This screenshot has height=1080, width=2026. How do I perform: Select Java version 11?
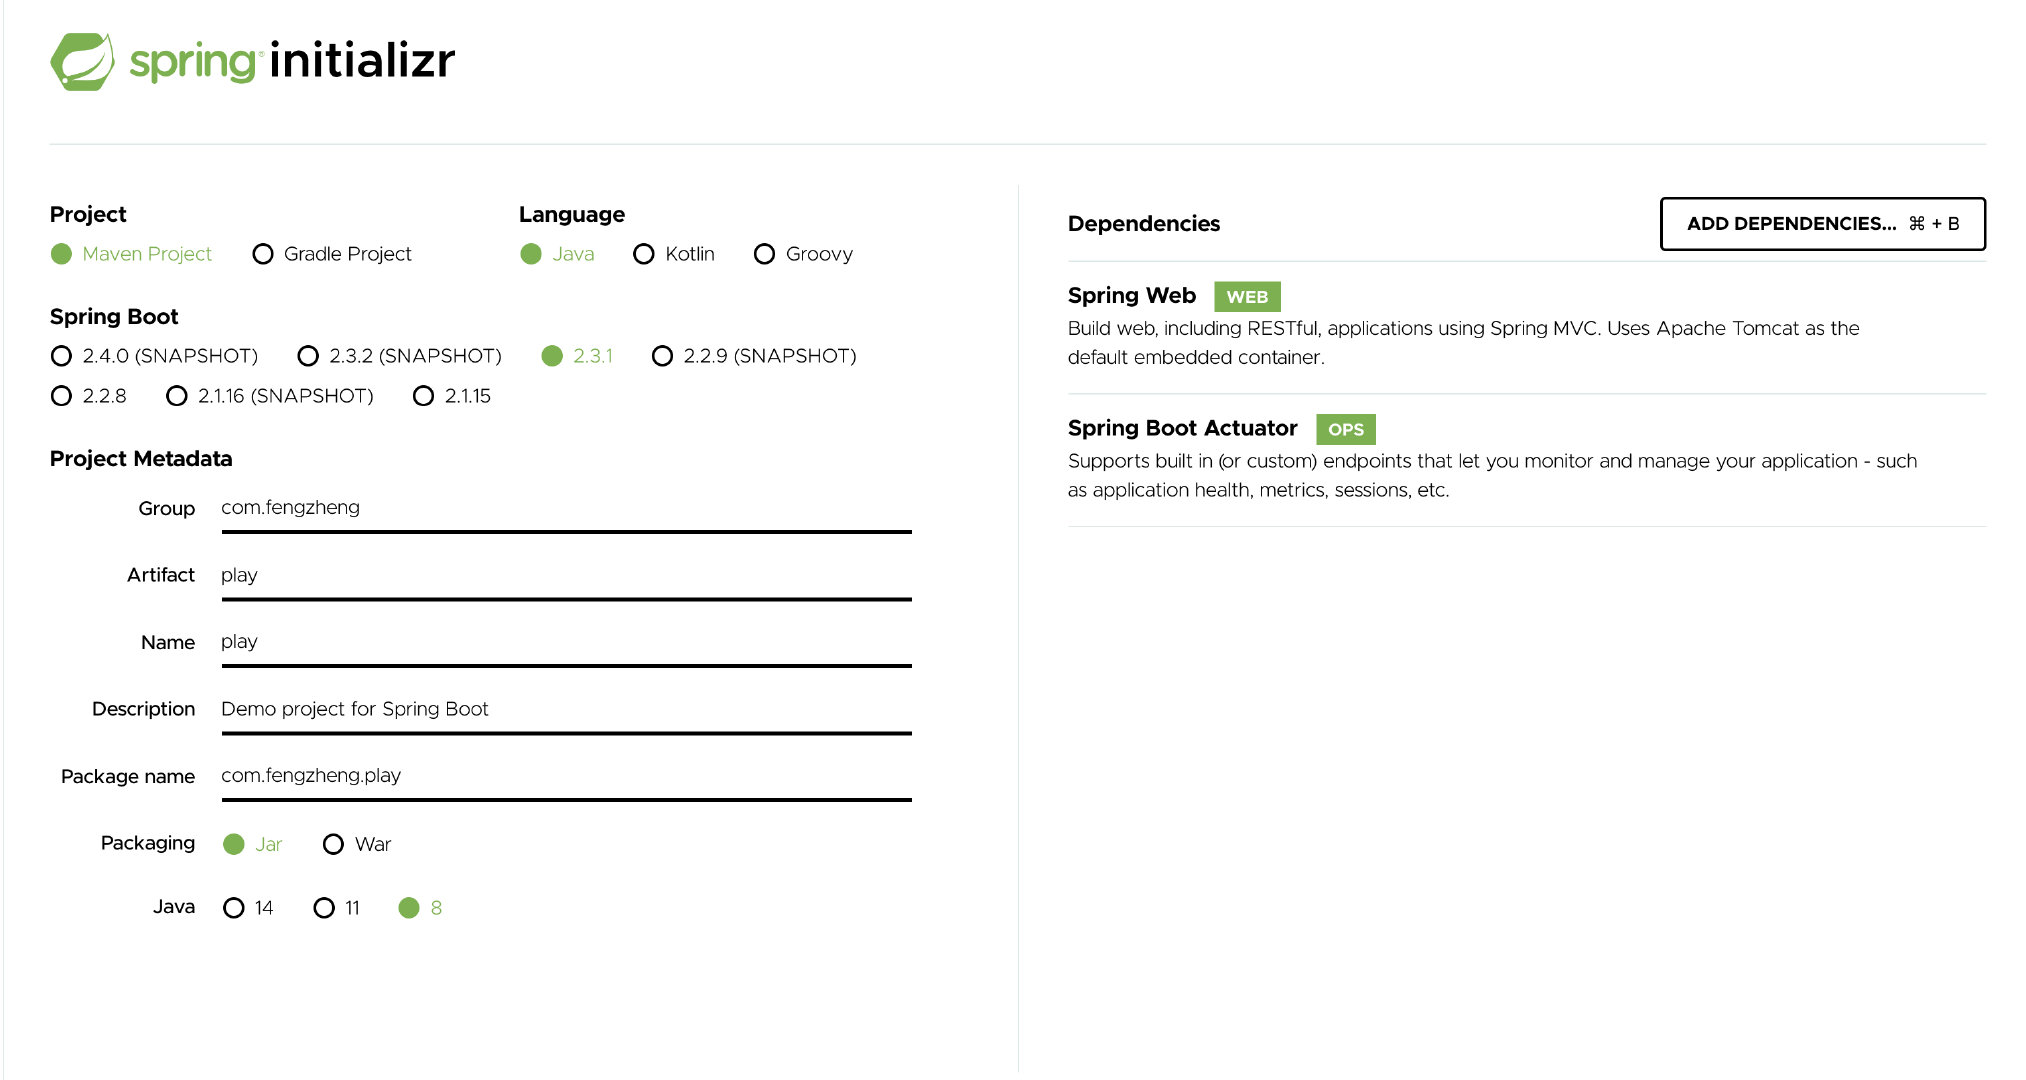click(324, 908)
